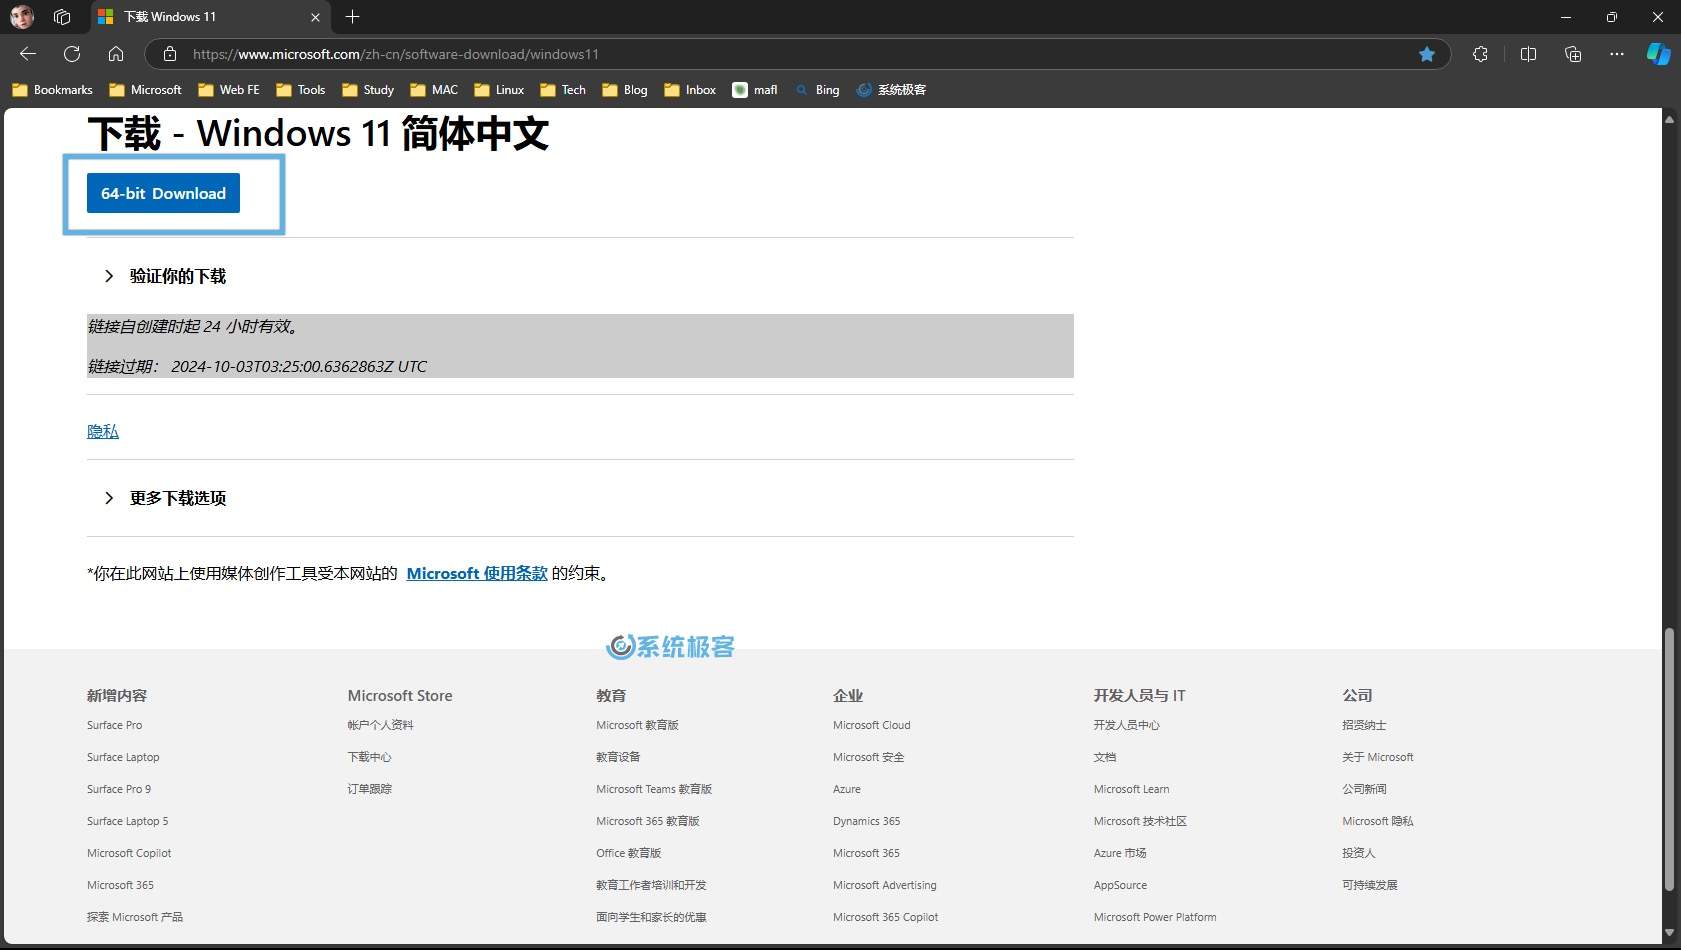Image resolution: width=1681 pixels, height=950 pixels.
Task: Open the Bing bookmark
Action: (817, 90)
